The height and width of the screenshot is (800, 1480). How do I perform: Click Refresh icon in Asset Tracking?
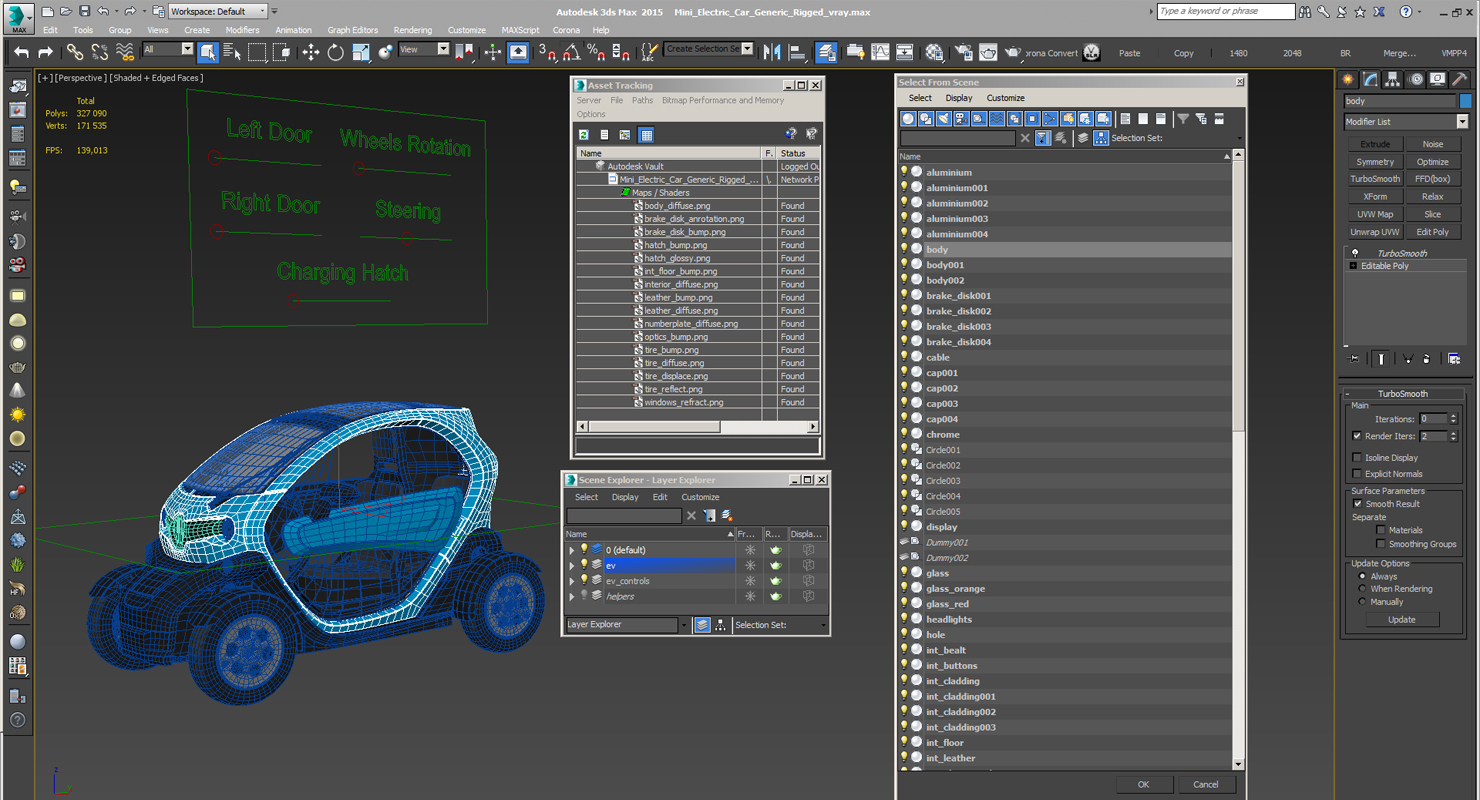pyautogui.click(x=584, y=134)
